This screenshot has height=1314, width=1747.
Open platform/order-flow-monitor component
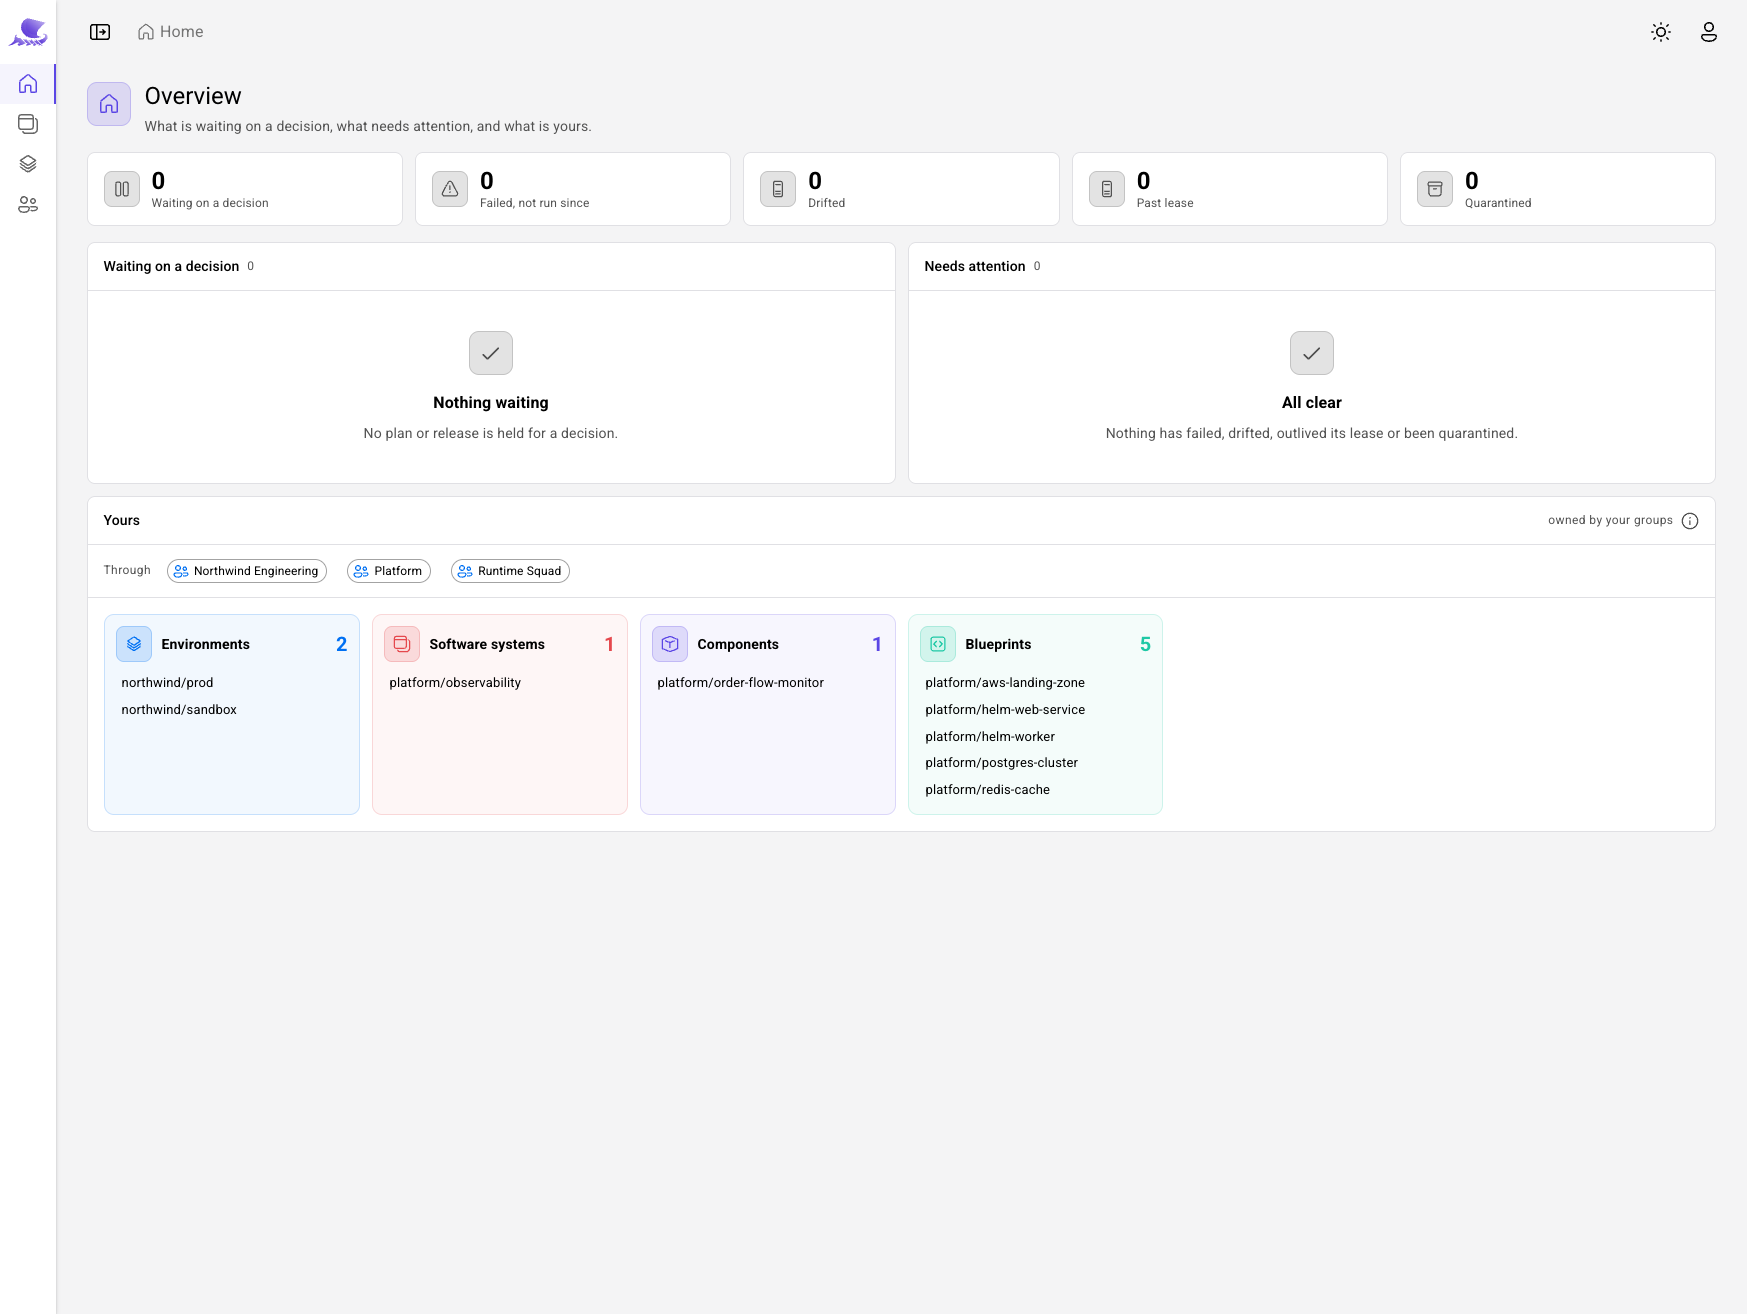(741, 683)
